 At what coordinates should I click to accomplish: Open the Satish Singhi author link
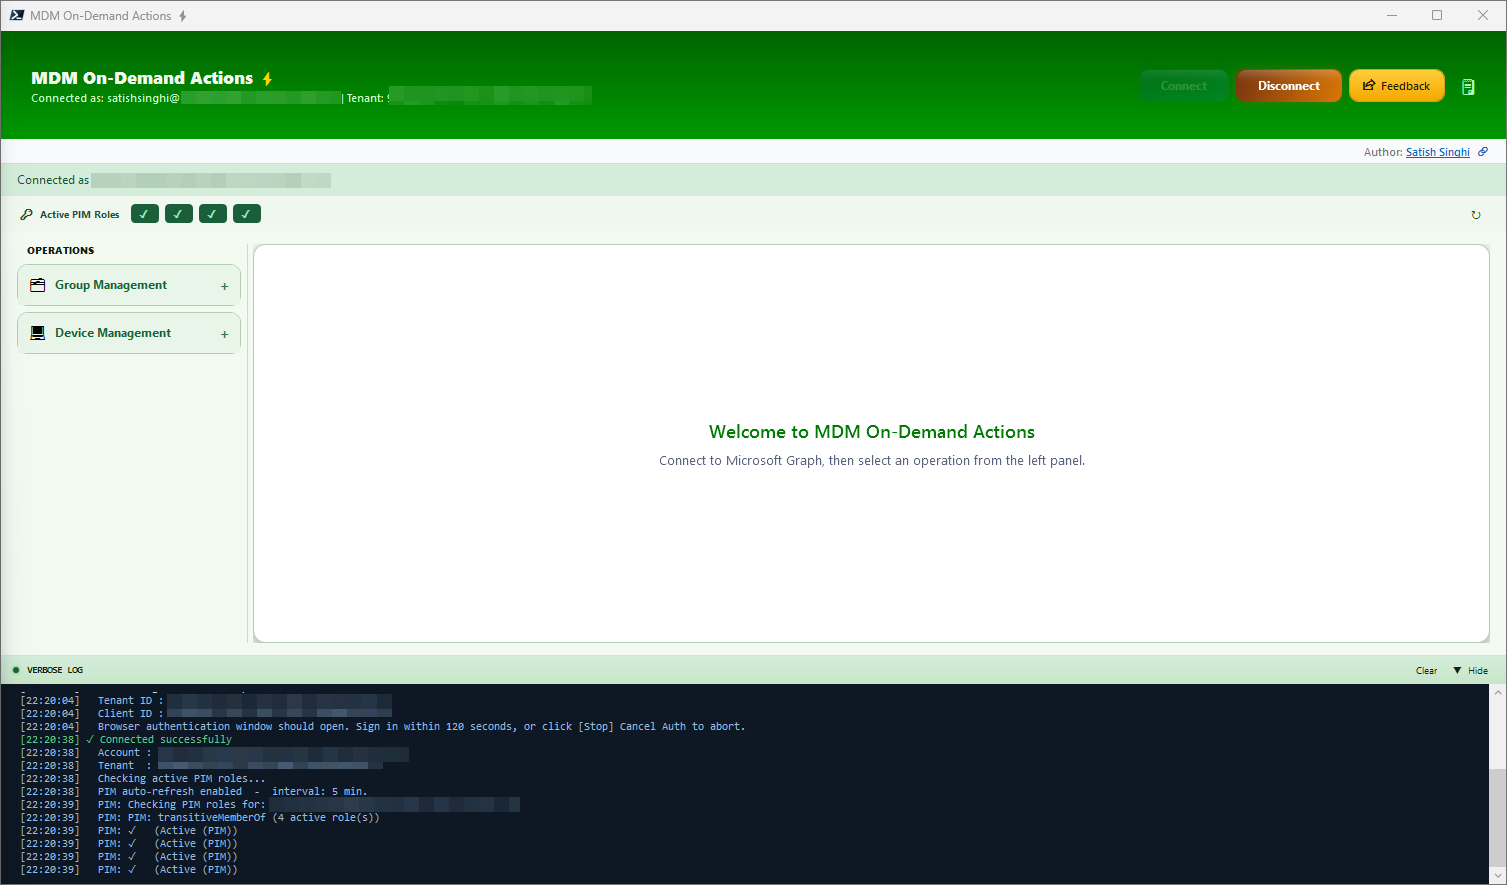tap(1437, 152)
